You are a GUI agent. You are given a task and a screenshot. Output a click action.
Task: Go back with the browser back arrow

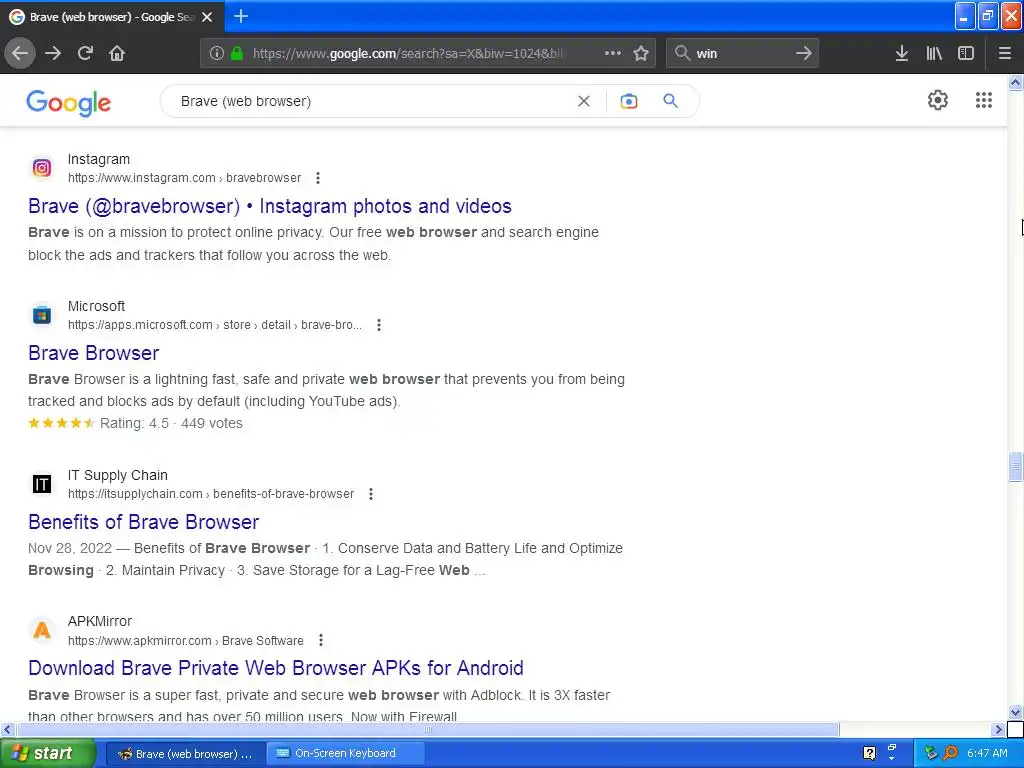tap(20, 54)
